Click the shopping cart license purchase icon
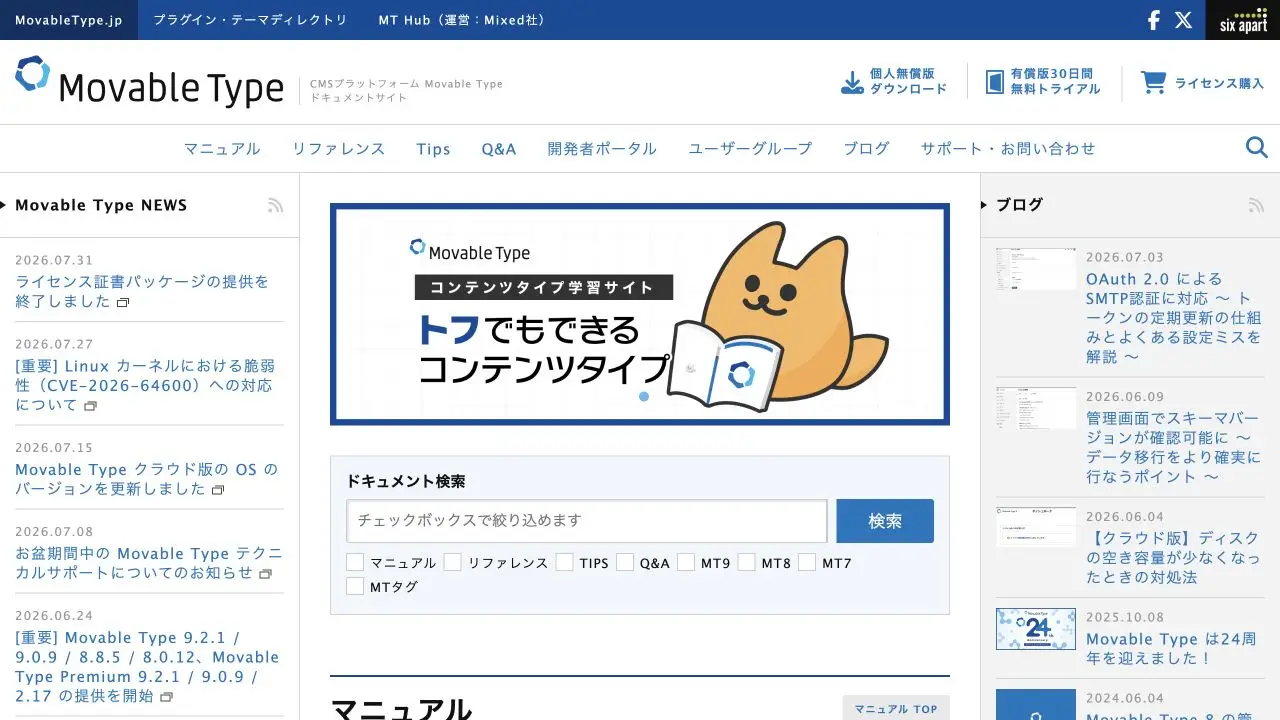 [1154, 82]
